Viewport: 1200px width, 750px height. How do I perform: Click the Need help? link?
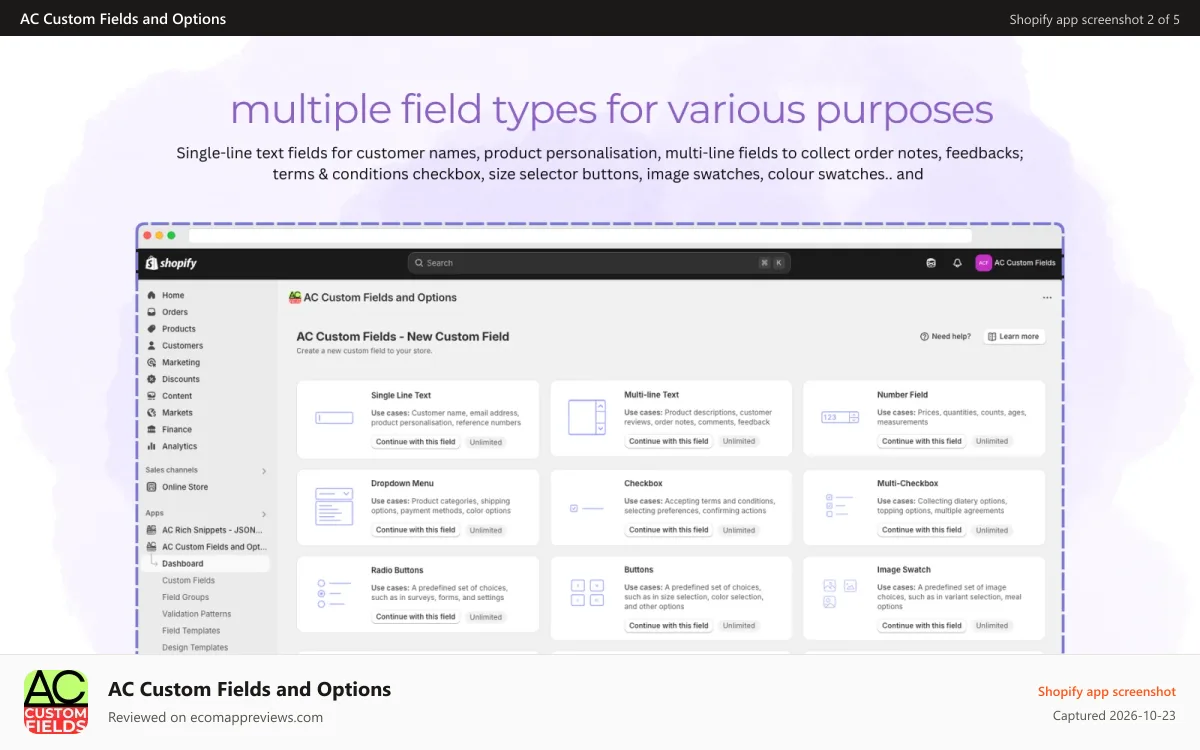(945, 337)
